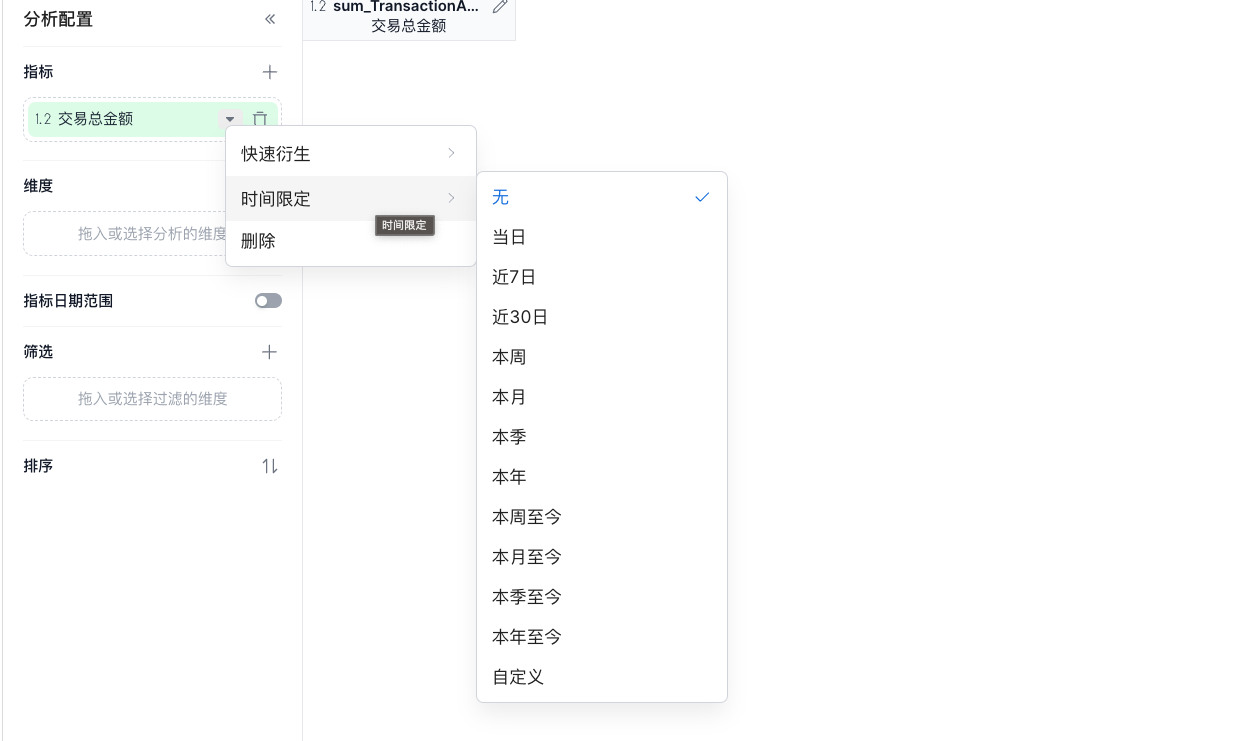Image resolution: width=1252 pixels, height=741 pixels.
Task: Pick 自定义 custom time range
Action: coord(518,677)
